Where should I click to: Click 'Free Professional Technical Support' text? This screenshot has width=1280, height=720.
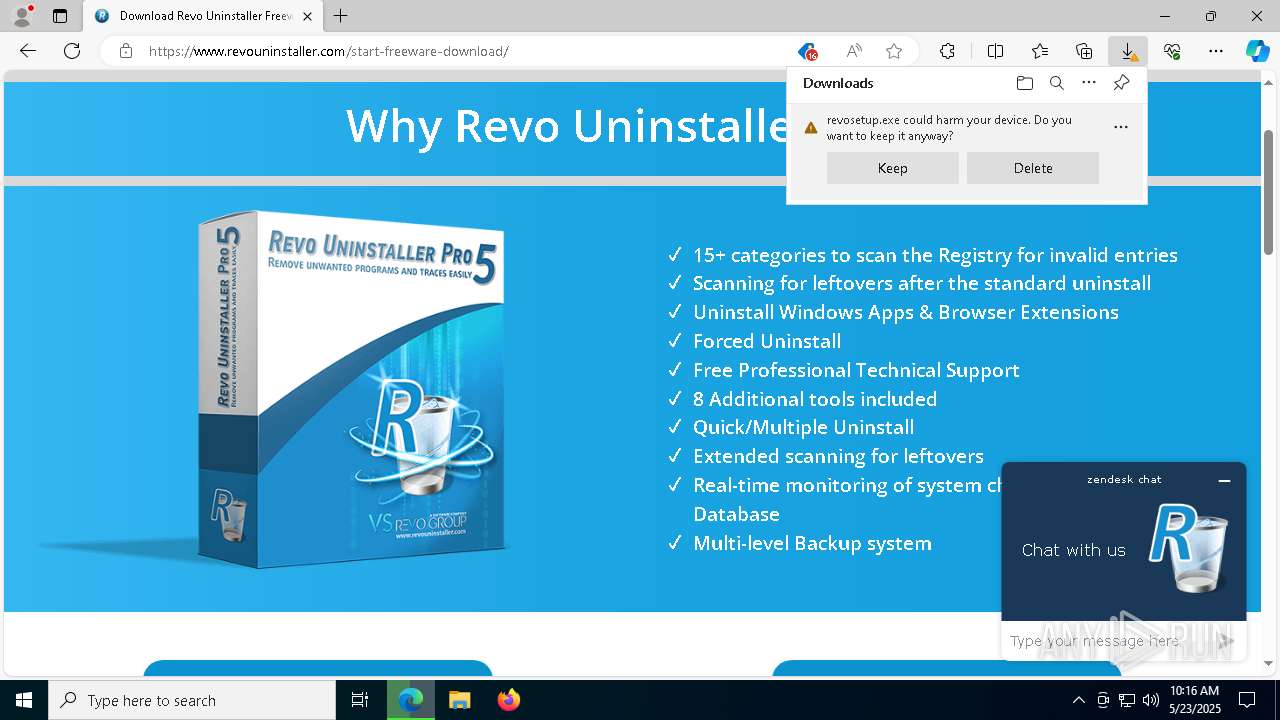point(856,370)
